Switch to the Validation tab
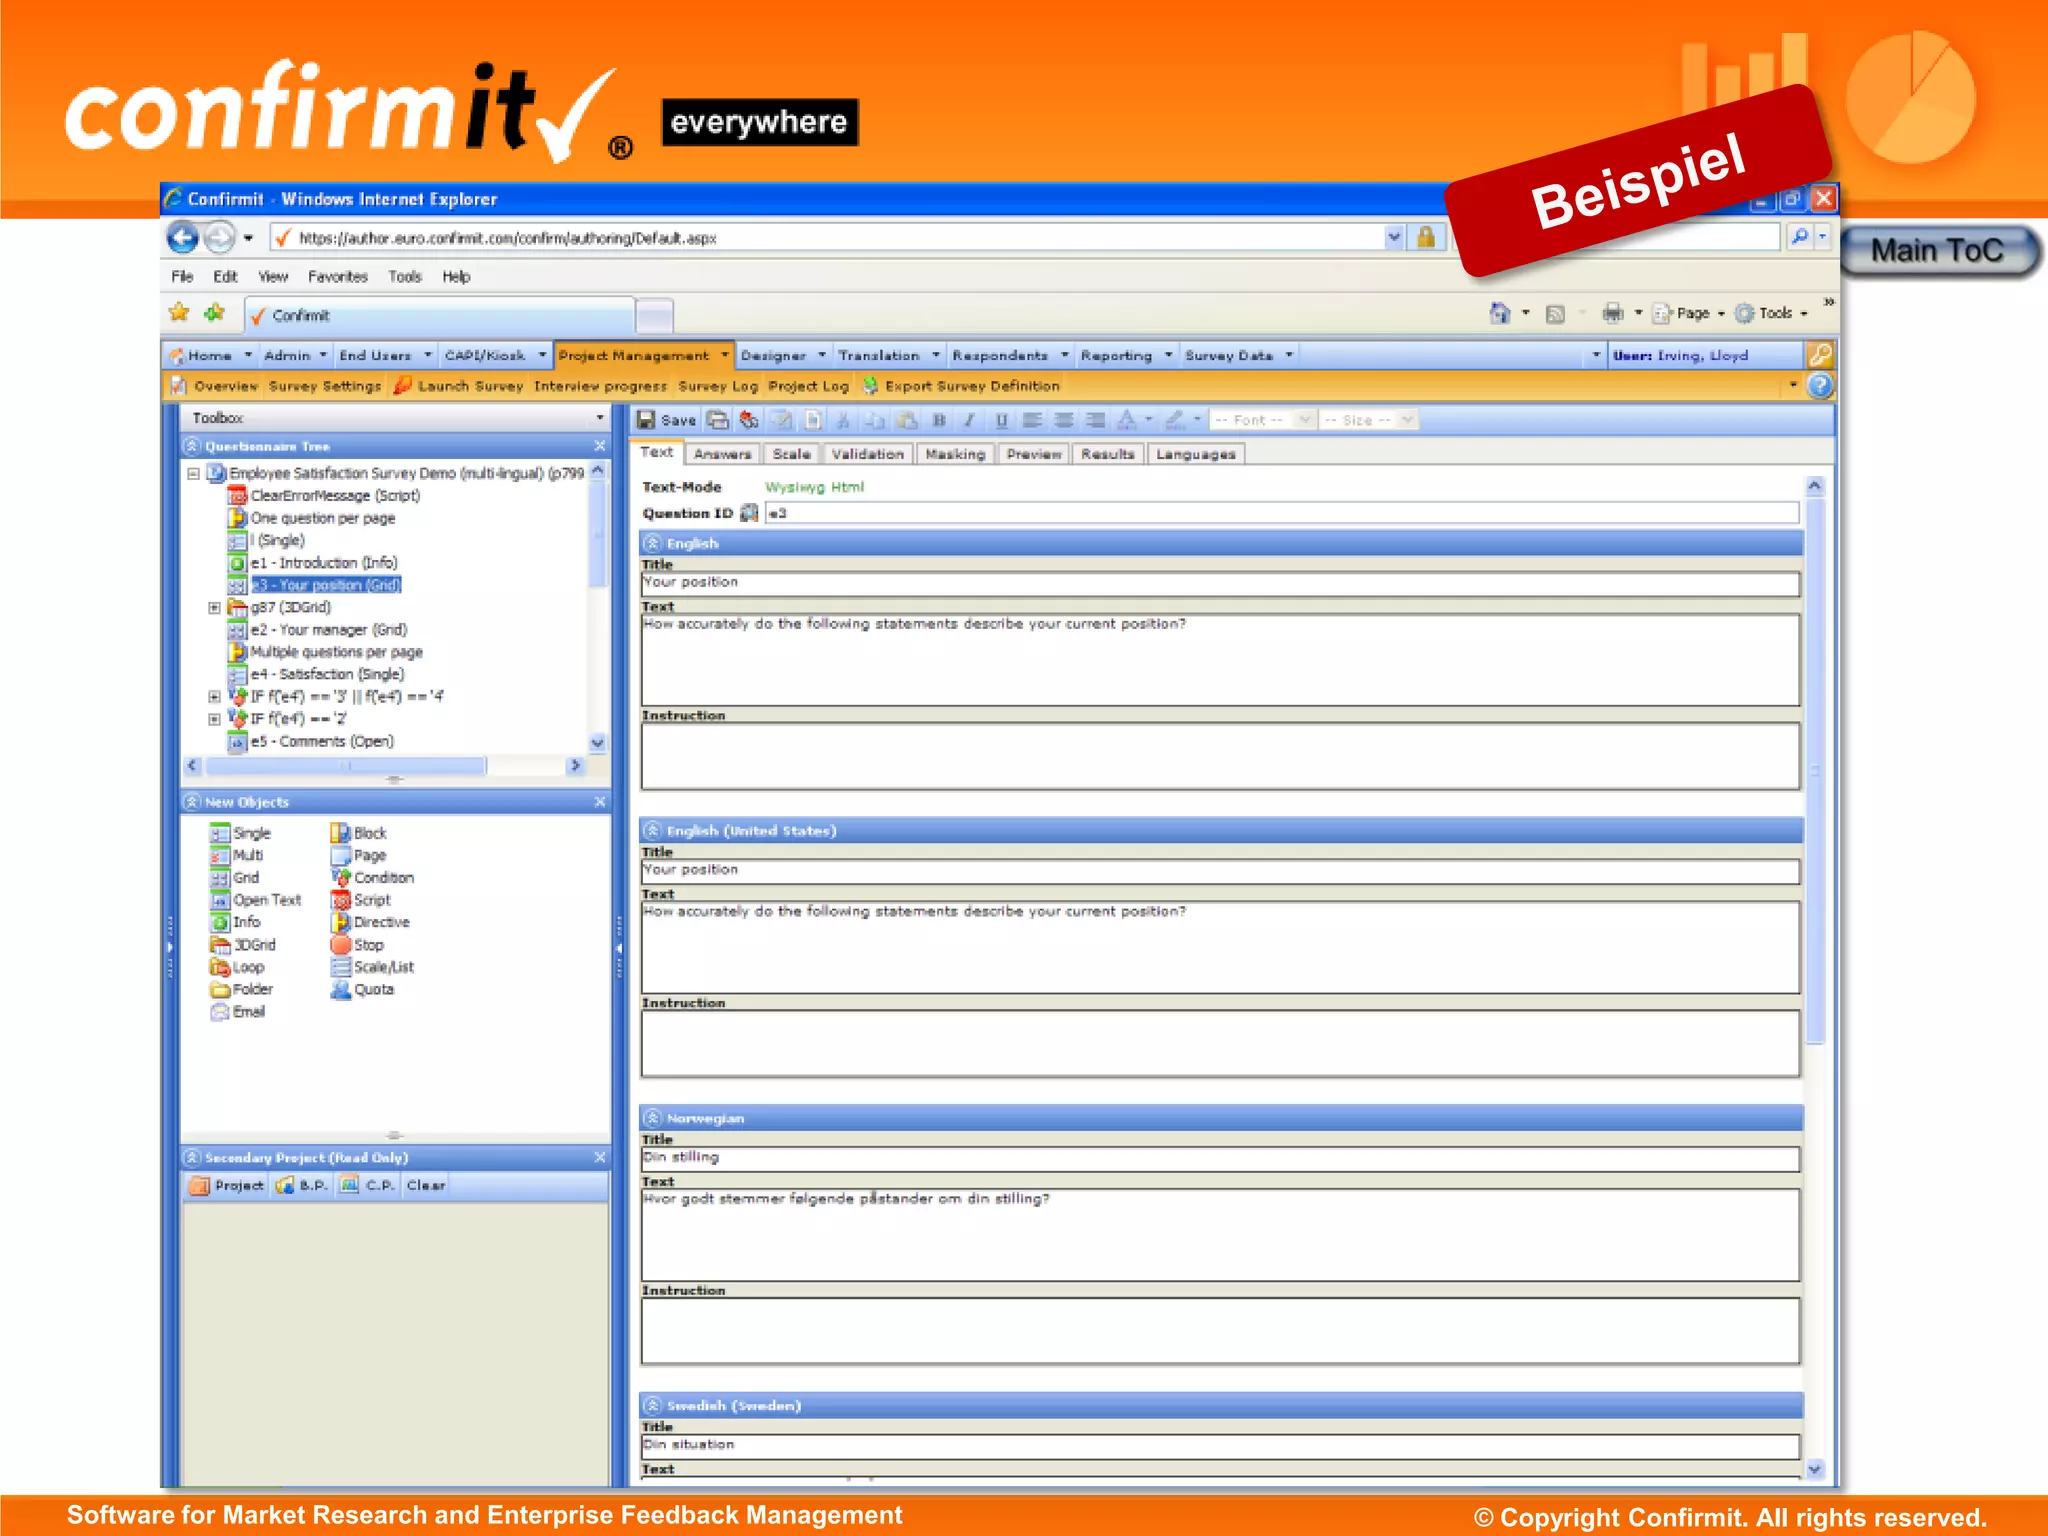The height and width of the screenshot is (1536, 2048). tap(867, 454)
